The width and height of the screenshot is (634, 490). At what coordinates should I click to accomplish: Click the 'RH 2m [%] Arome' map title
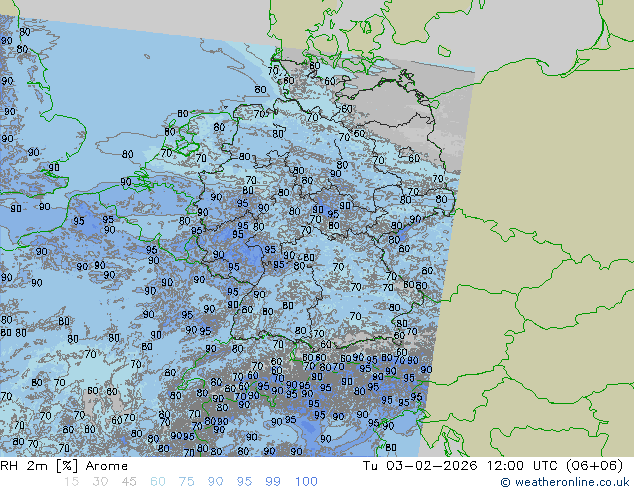pyautogui.click(x=64, y=466)
